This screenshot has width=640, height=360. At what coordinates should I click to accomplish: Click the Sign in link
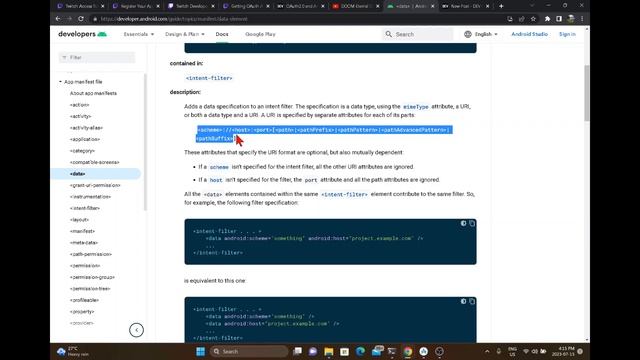pos(567,34)
